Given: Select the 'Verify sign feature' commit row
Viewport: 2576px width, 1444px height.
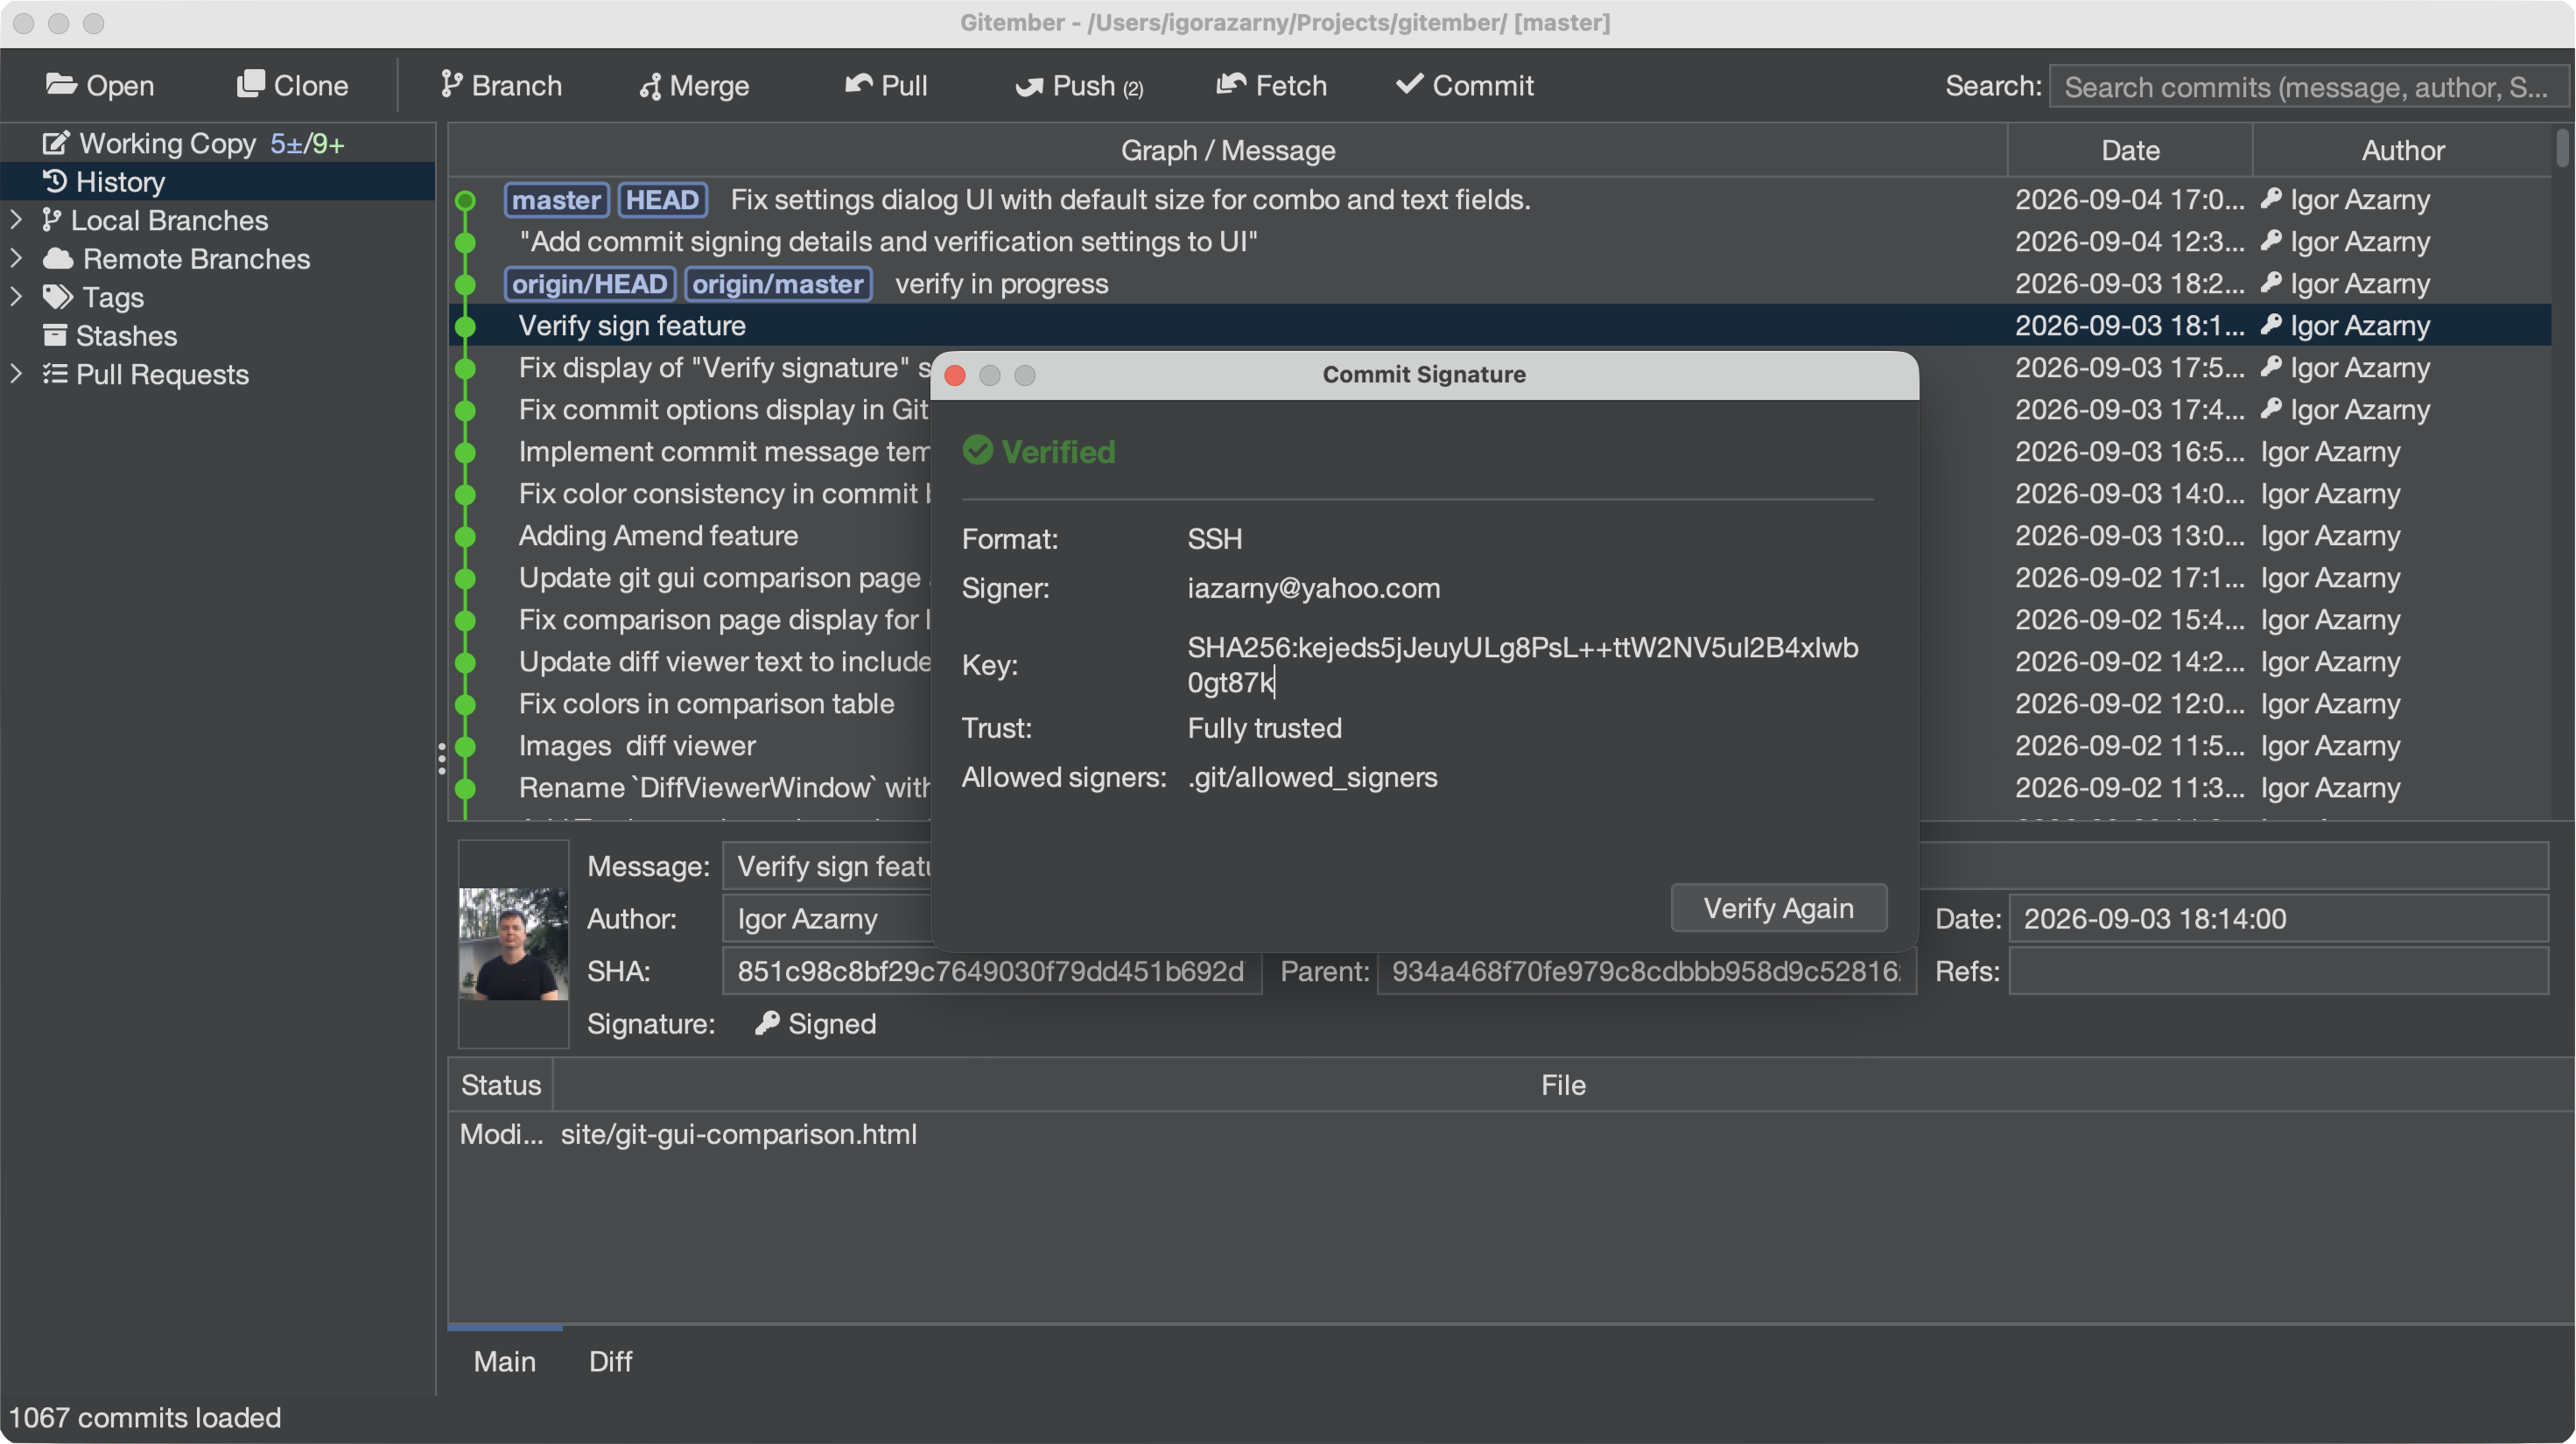Looking at the screenshot, I should [x=1500, y=326].
